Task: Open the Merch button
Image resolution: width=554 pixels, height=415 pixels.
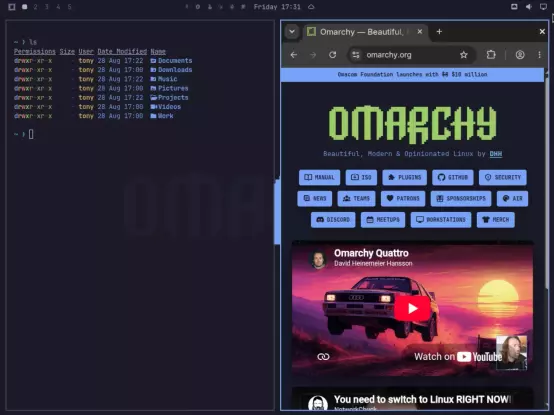Action: [495, 220]
